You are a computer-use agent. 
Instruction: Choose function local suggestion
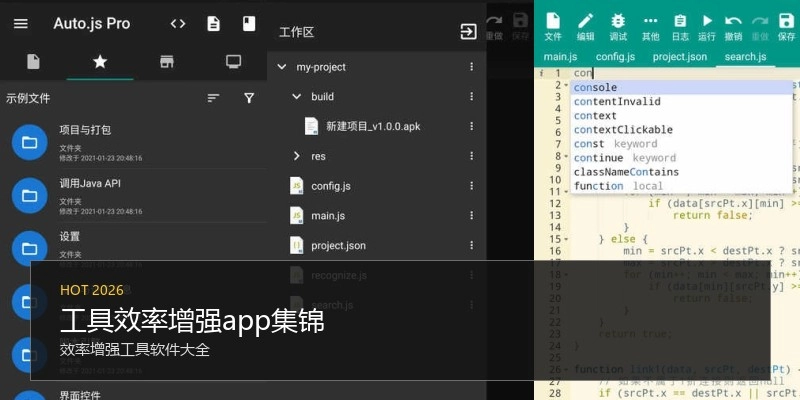pos(681,186)
